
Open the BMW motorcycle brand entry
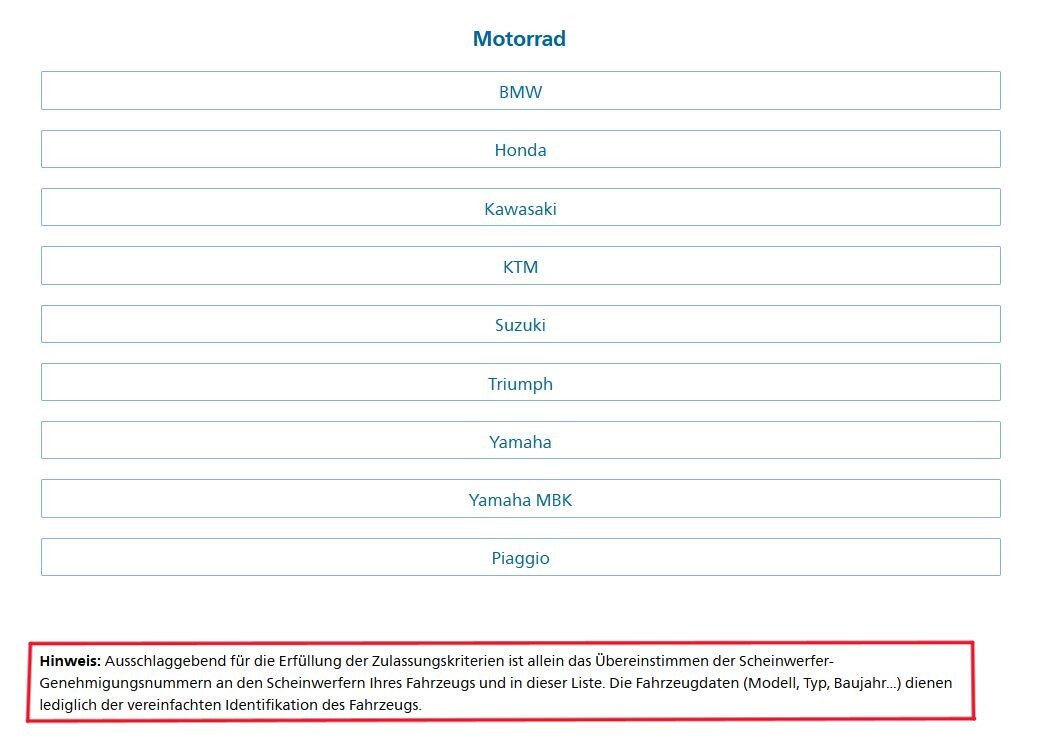click(520, 91)
